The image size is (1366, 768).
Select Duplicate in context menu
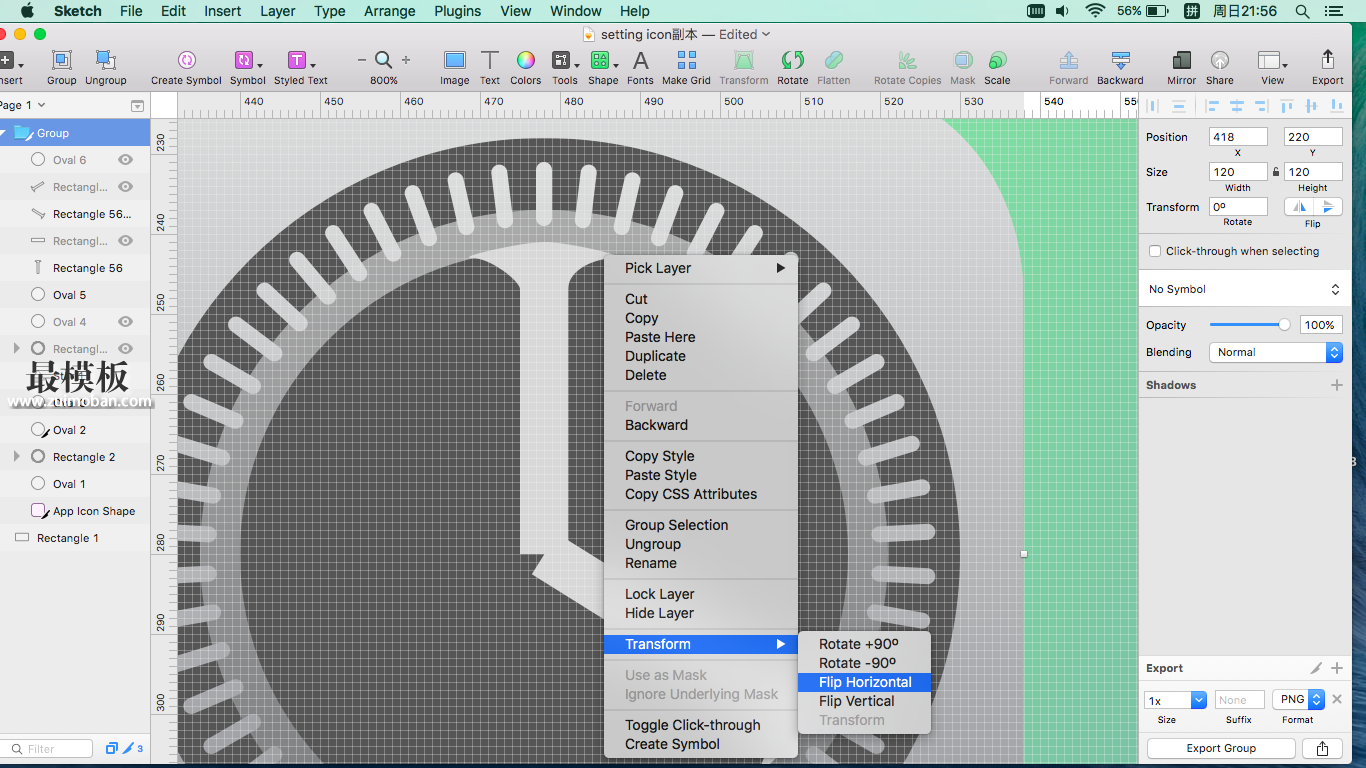click(x=701, y=356)
